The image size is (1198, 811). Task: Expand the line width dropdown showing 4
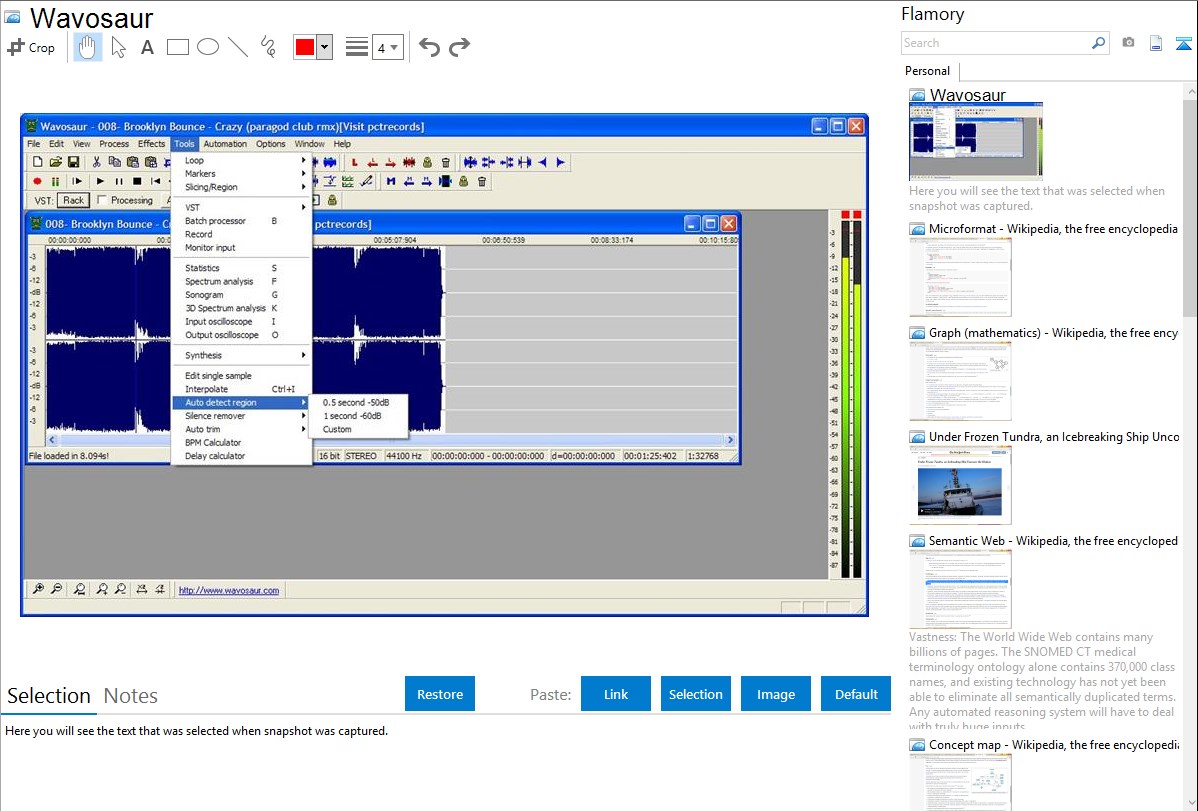point(387,47)
